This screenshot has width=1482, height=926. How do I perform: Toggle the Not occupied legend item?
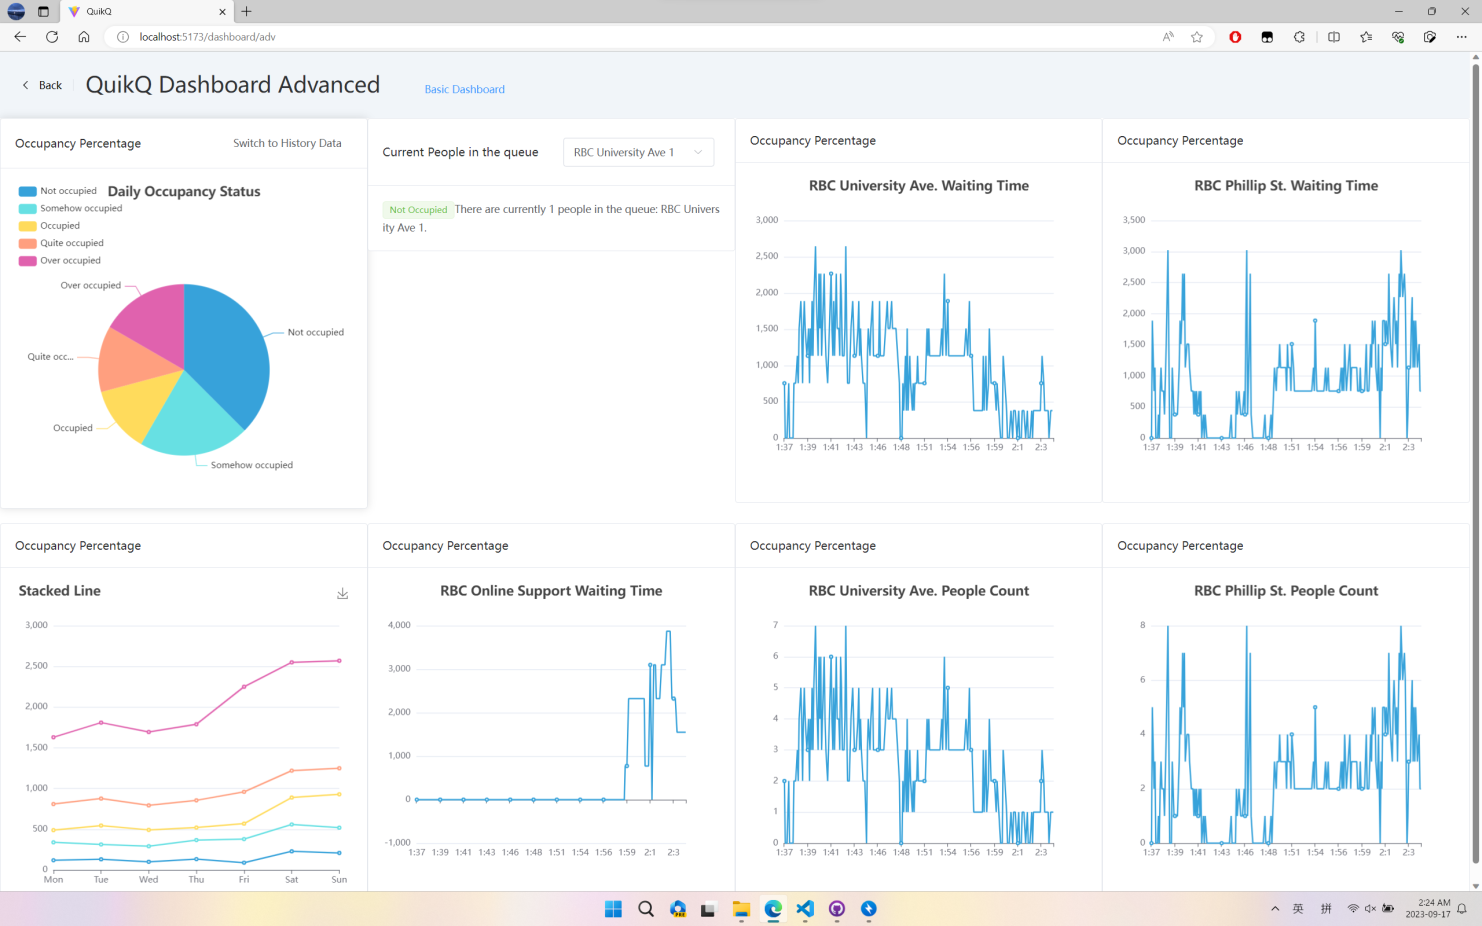tap(58, 191)
